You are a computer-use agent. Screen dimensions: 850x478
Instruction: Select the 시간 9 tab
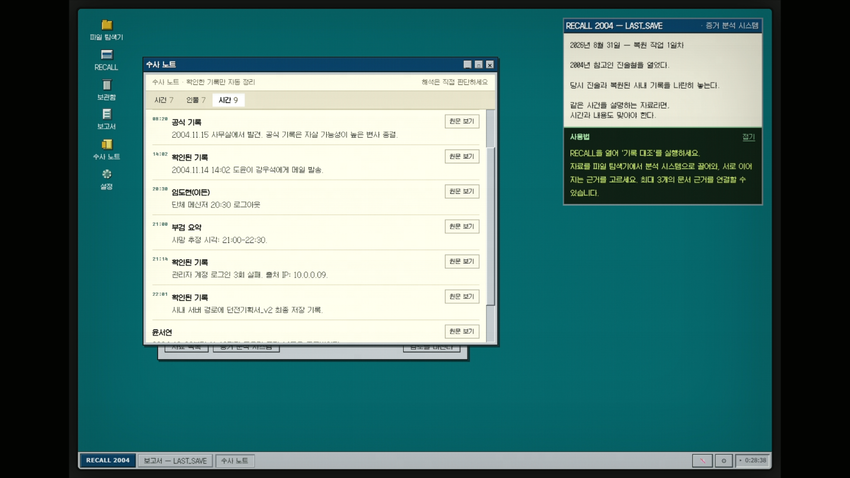tap(228, 100)
